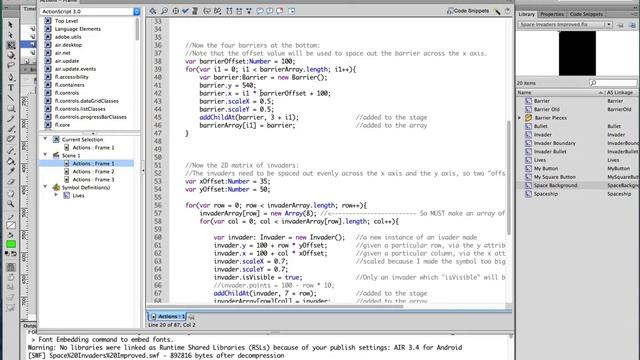Collapse the Symbol Definition(s) node
Image resolution: width=640 pixels, height=360 pixels.
tap(45, 187)
